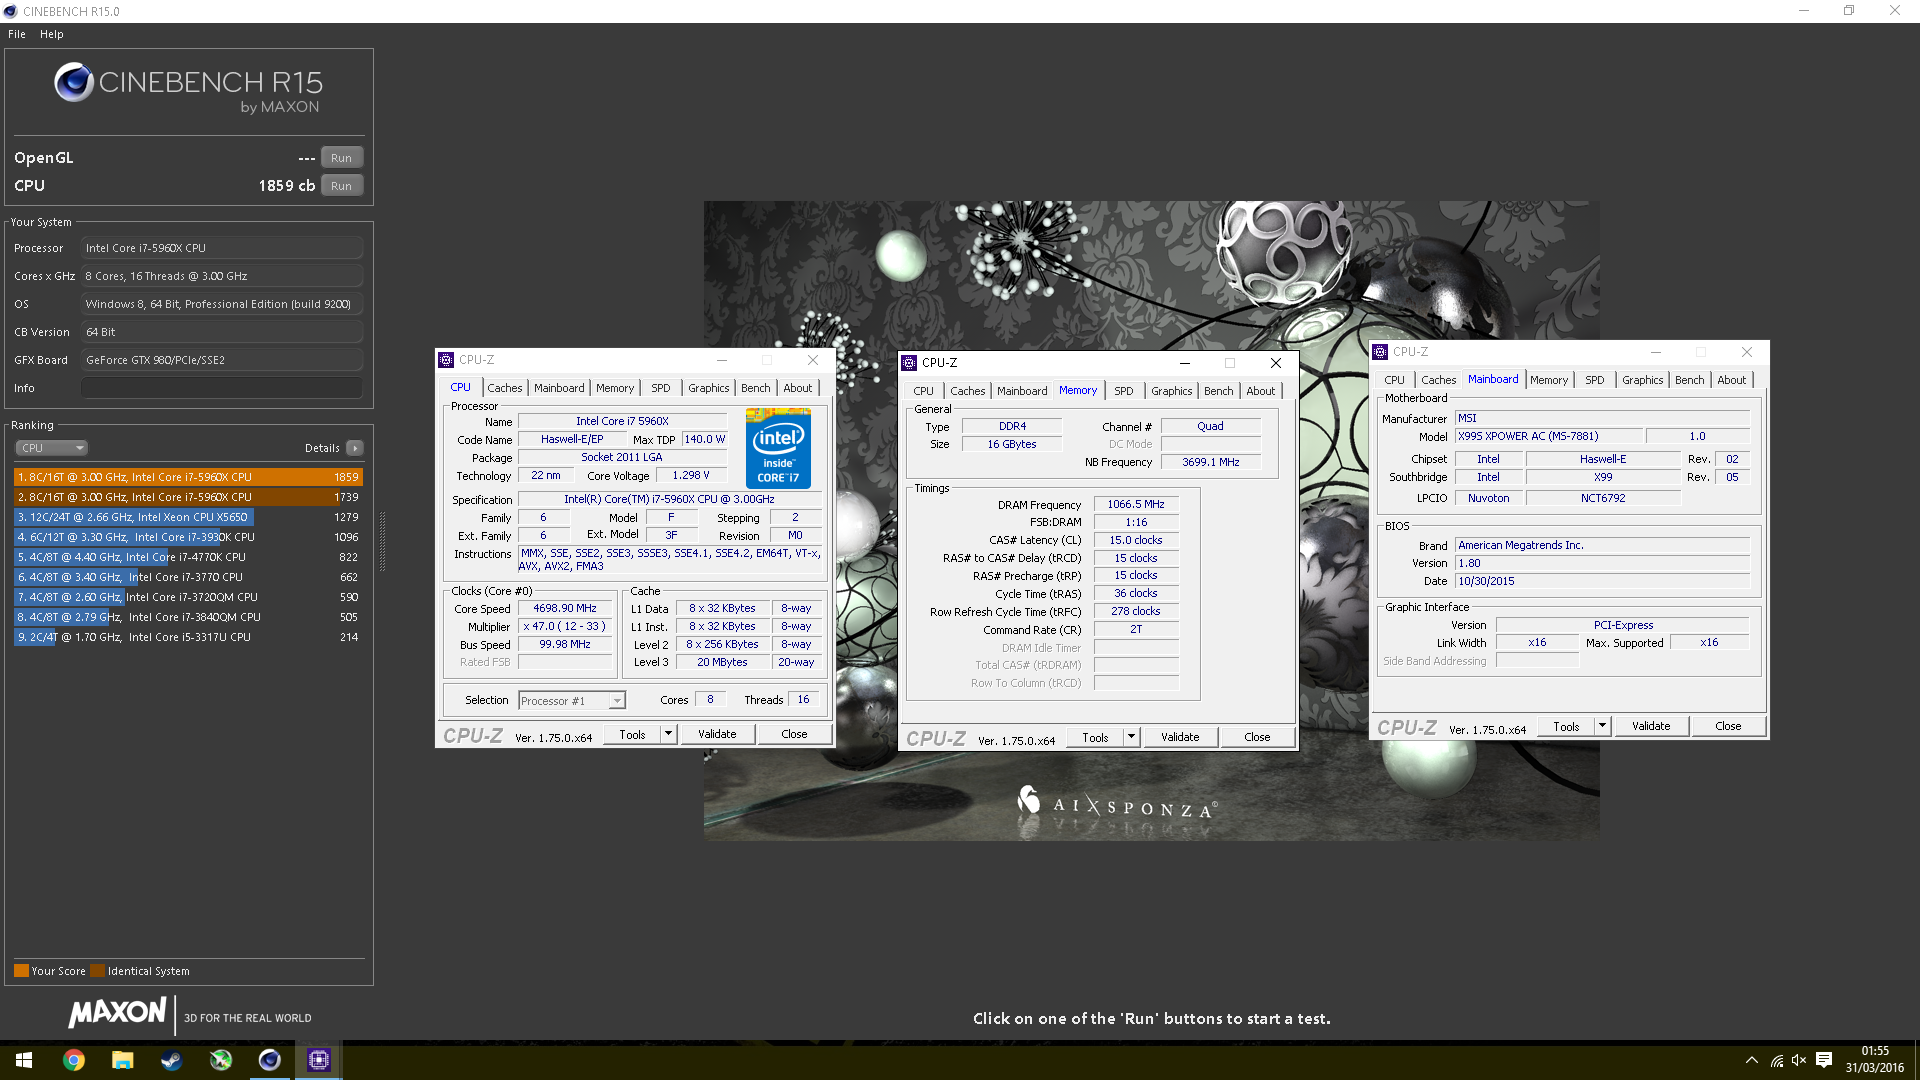Click the muted volume tray icon
1920x1080 pixels.
click(x=1799, y=1060)
